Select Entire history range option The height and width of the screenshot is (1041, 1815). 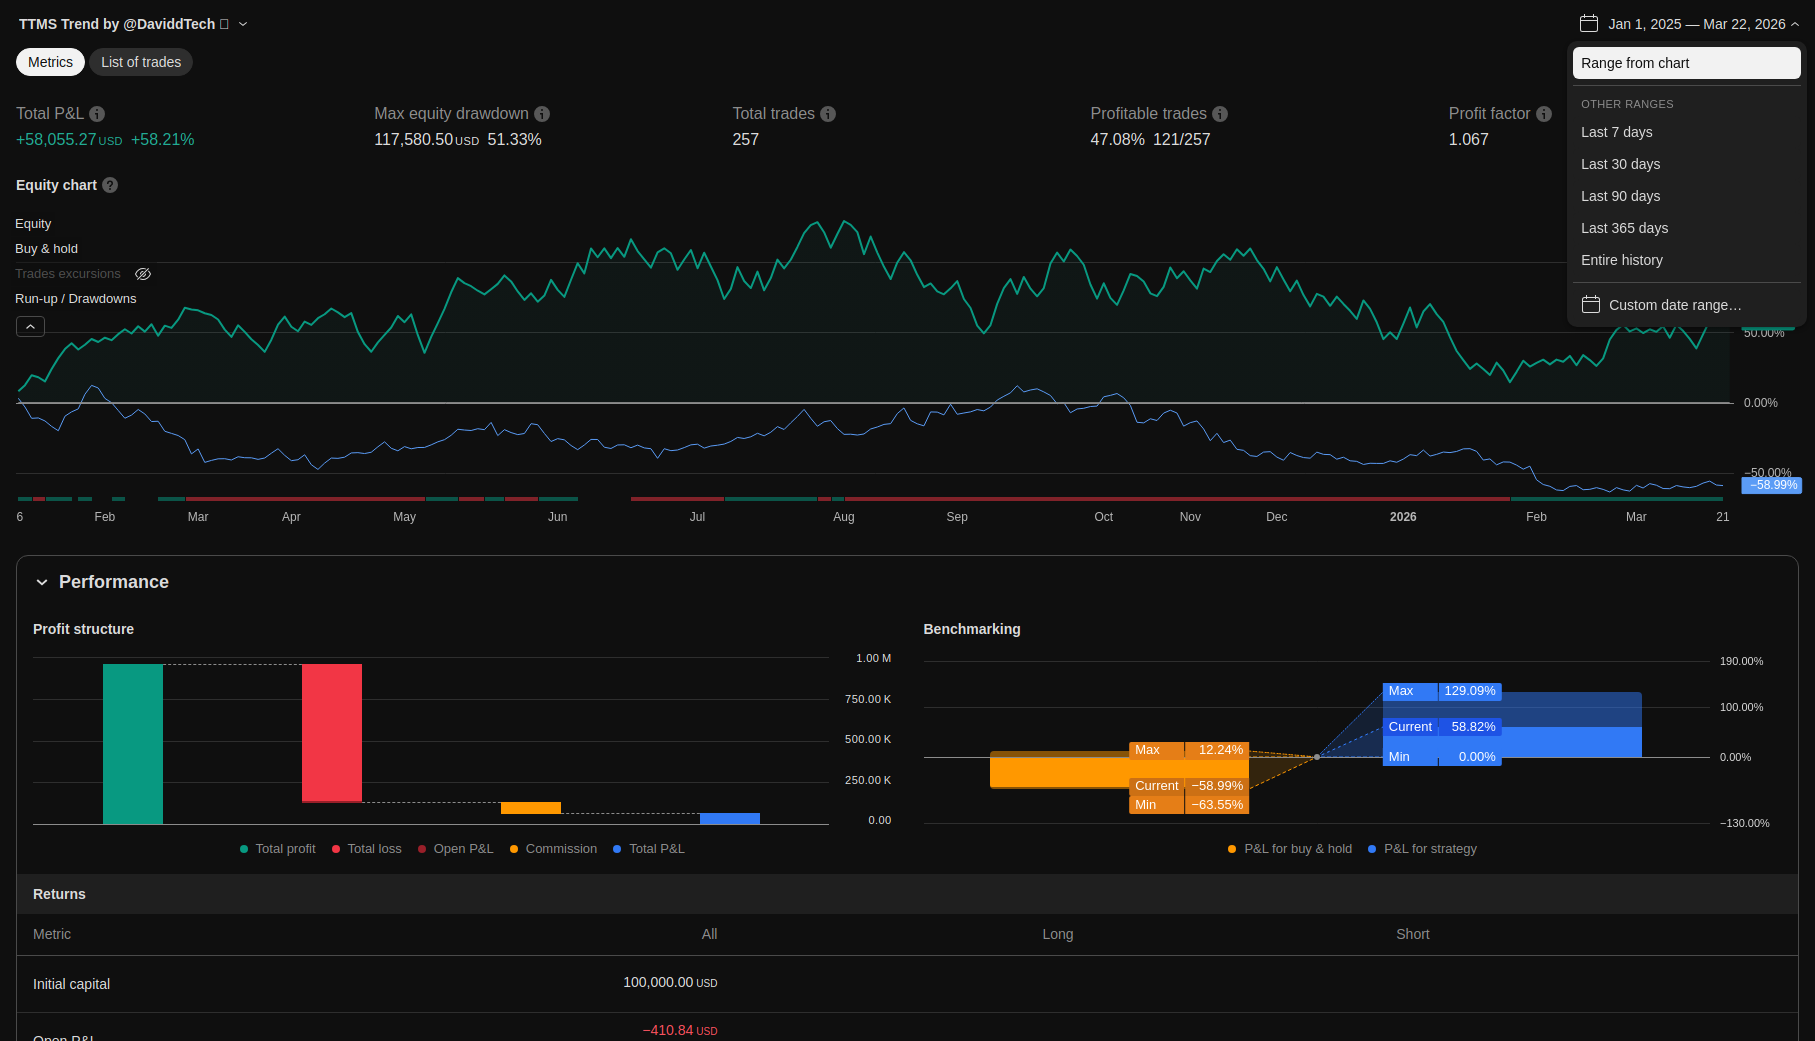(x=1621, y=260)
